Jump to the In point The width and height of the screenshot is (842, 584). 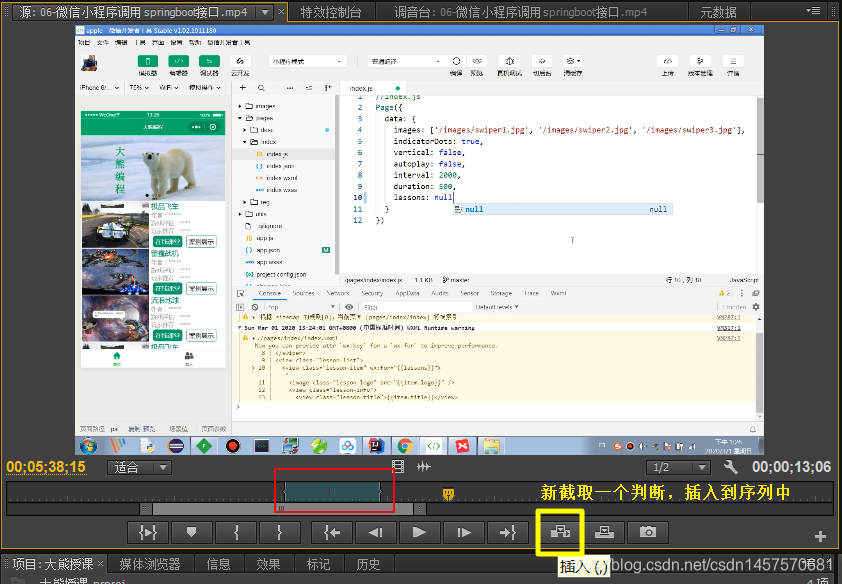coord(332,532)
